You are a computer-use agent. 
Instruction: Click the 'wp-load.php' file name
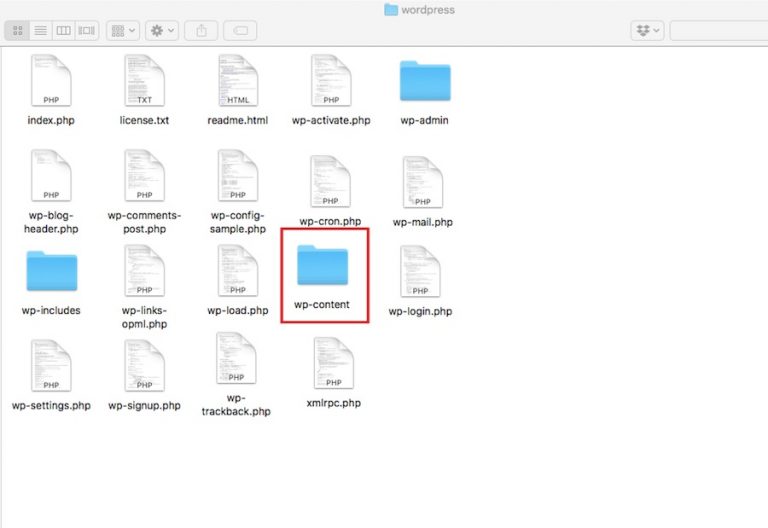click(238, 311)
